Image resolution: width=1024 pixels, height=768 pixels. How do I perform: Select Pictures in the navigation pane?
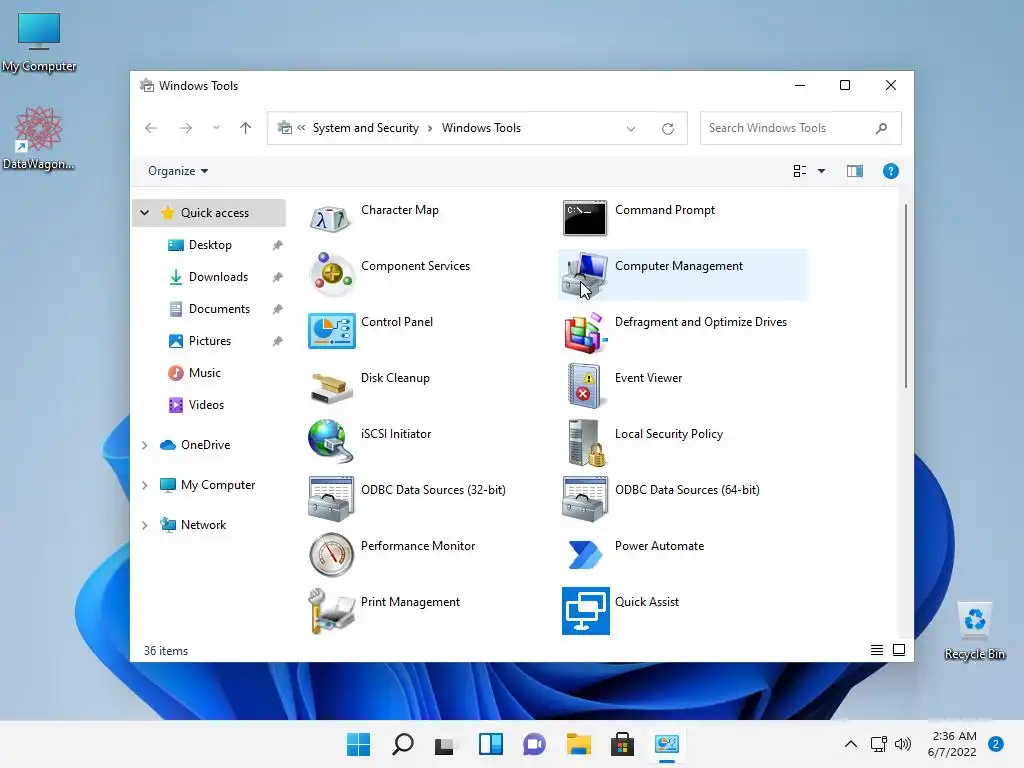pos(210,341)
